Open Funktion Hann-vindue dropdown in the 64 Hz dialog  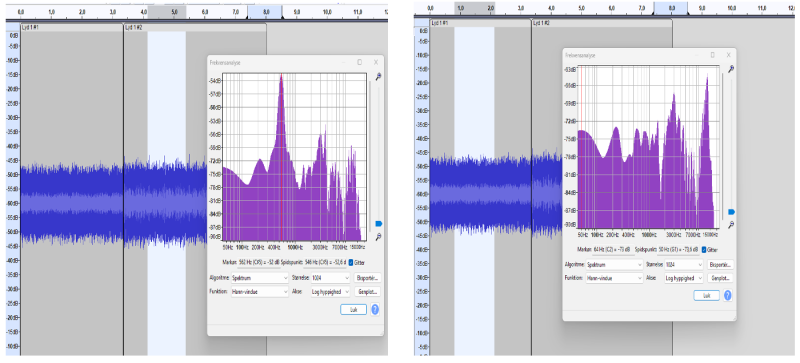(x=614, y=278)
